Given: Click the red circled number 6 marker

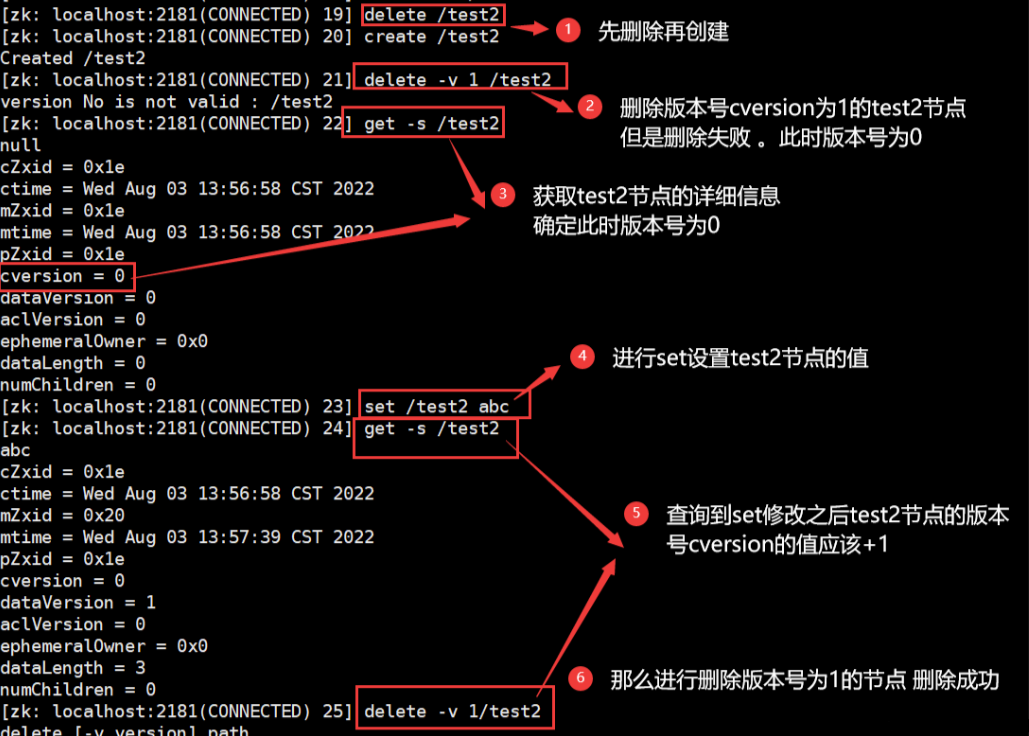Looking at the screenshot, I should tap(580, 678).
